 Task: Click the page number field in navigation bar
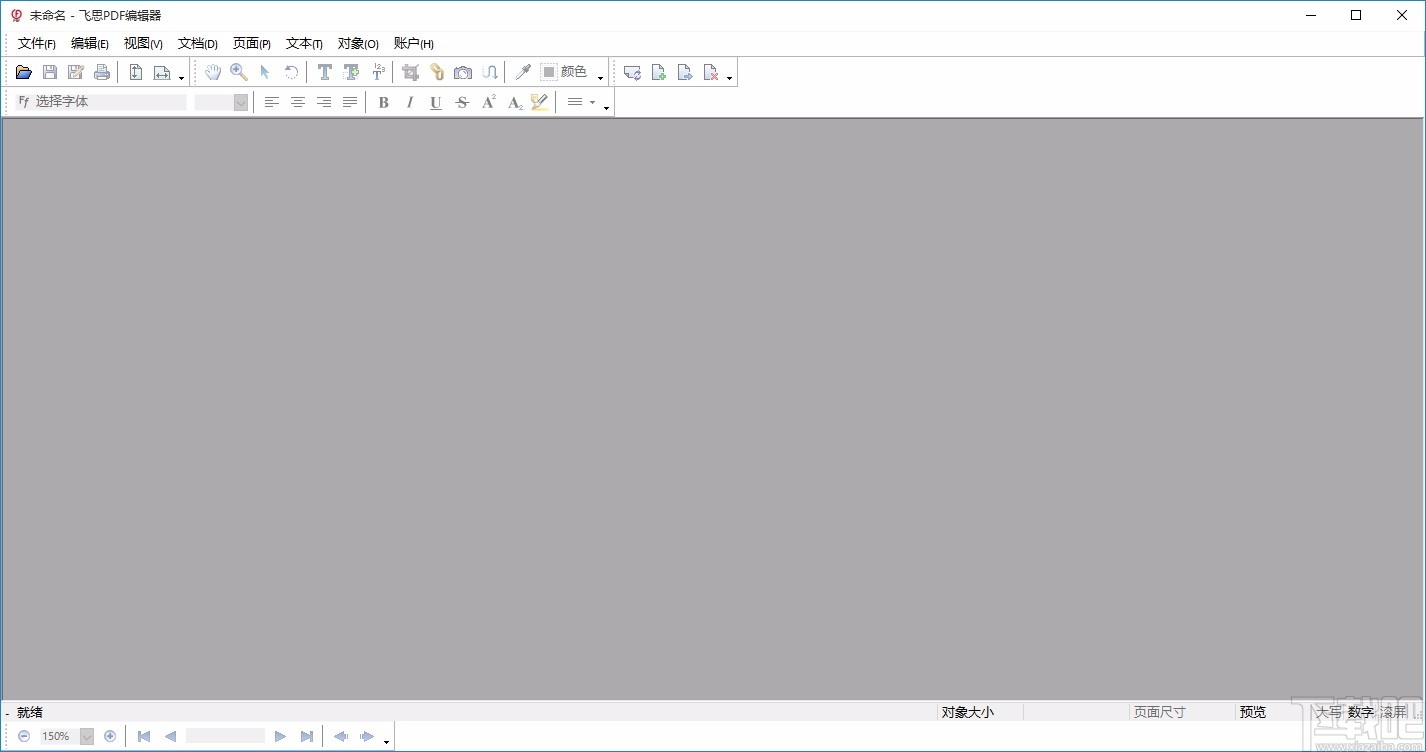pyautogui.click(x=225, y=736)
